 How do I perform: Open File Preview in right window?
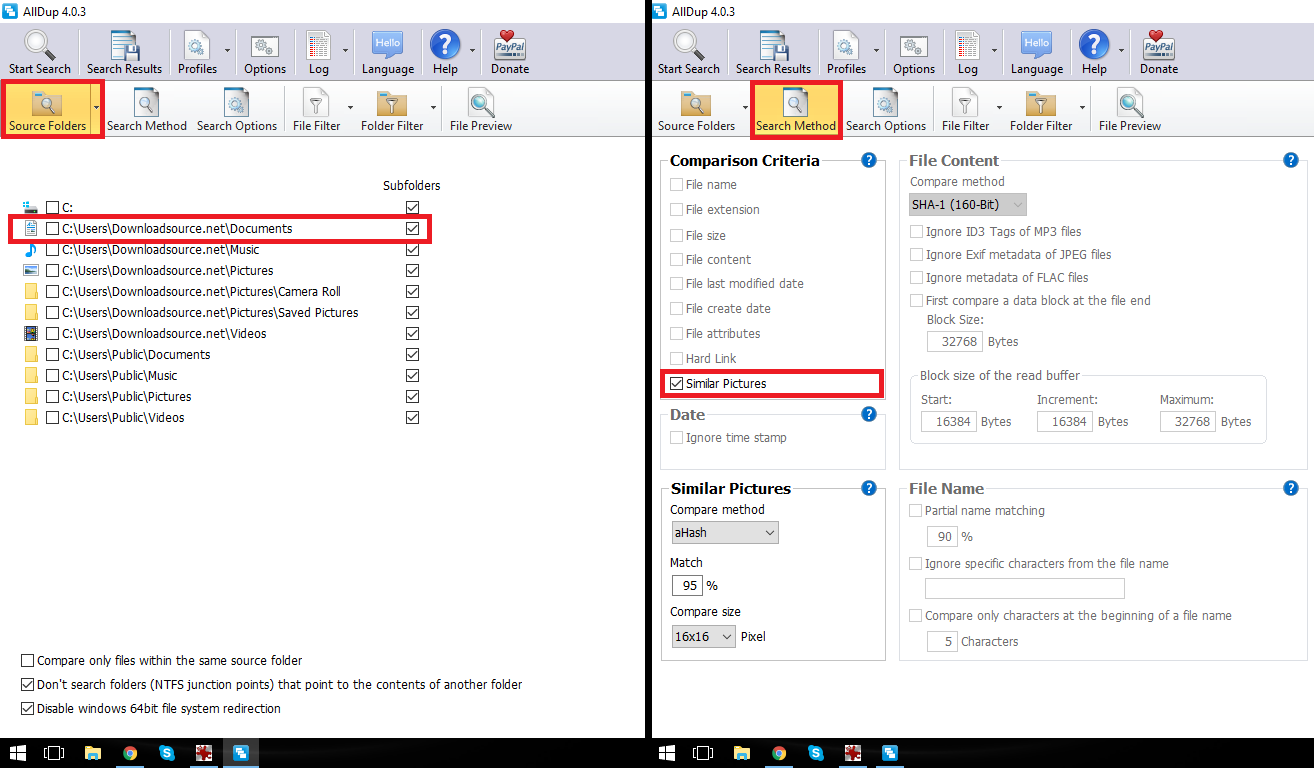(x=1130, y=110)
